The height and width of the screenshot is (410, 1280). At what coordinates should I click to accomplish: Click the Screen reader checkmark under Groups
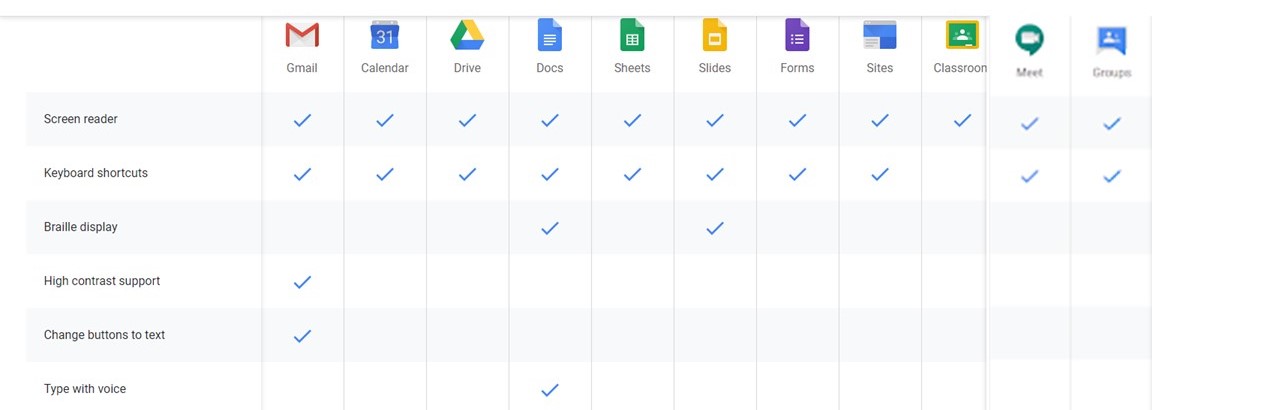[x=1112, y=124]
